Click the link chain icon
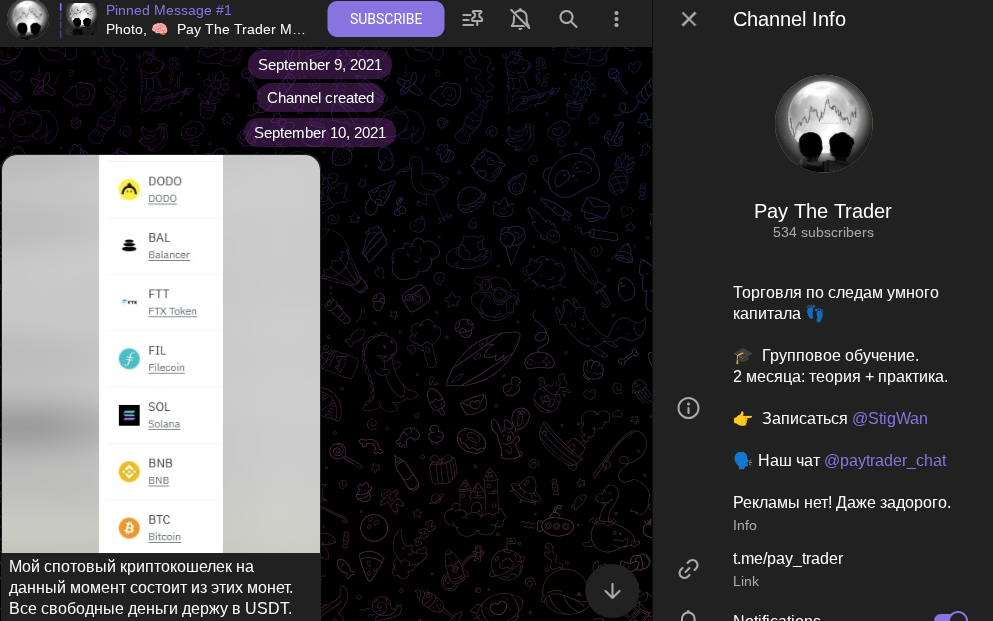Viewport: 993px width, 621px height. tap(688, 568)
